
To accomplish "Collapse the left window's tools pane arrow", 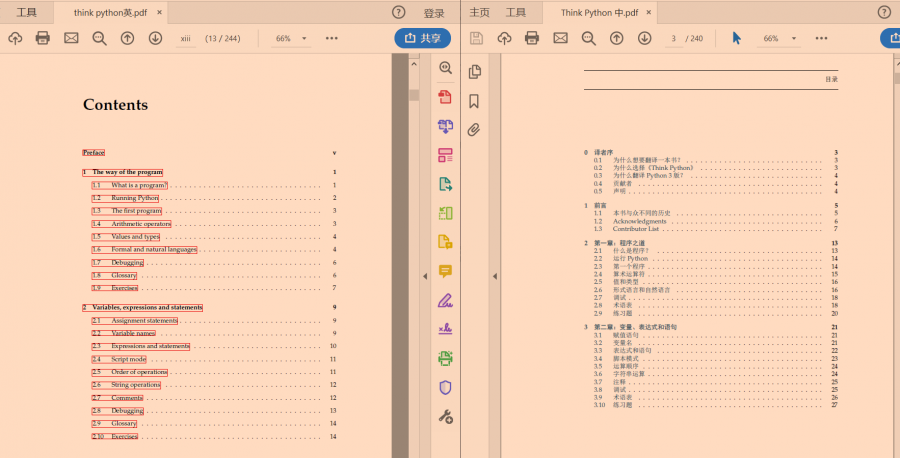I will (424, 275).
